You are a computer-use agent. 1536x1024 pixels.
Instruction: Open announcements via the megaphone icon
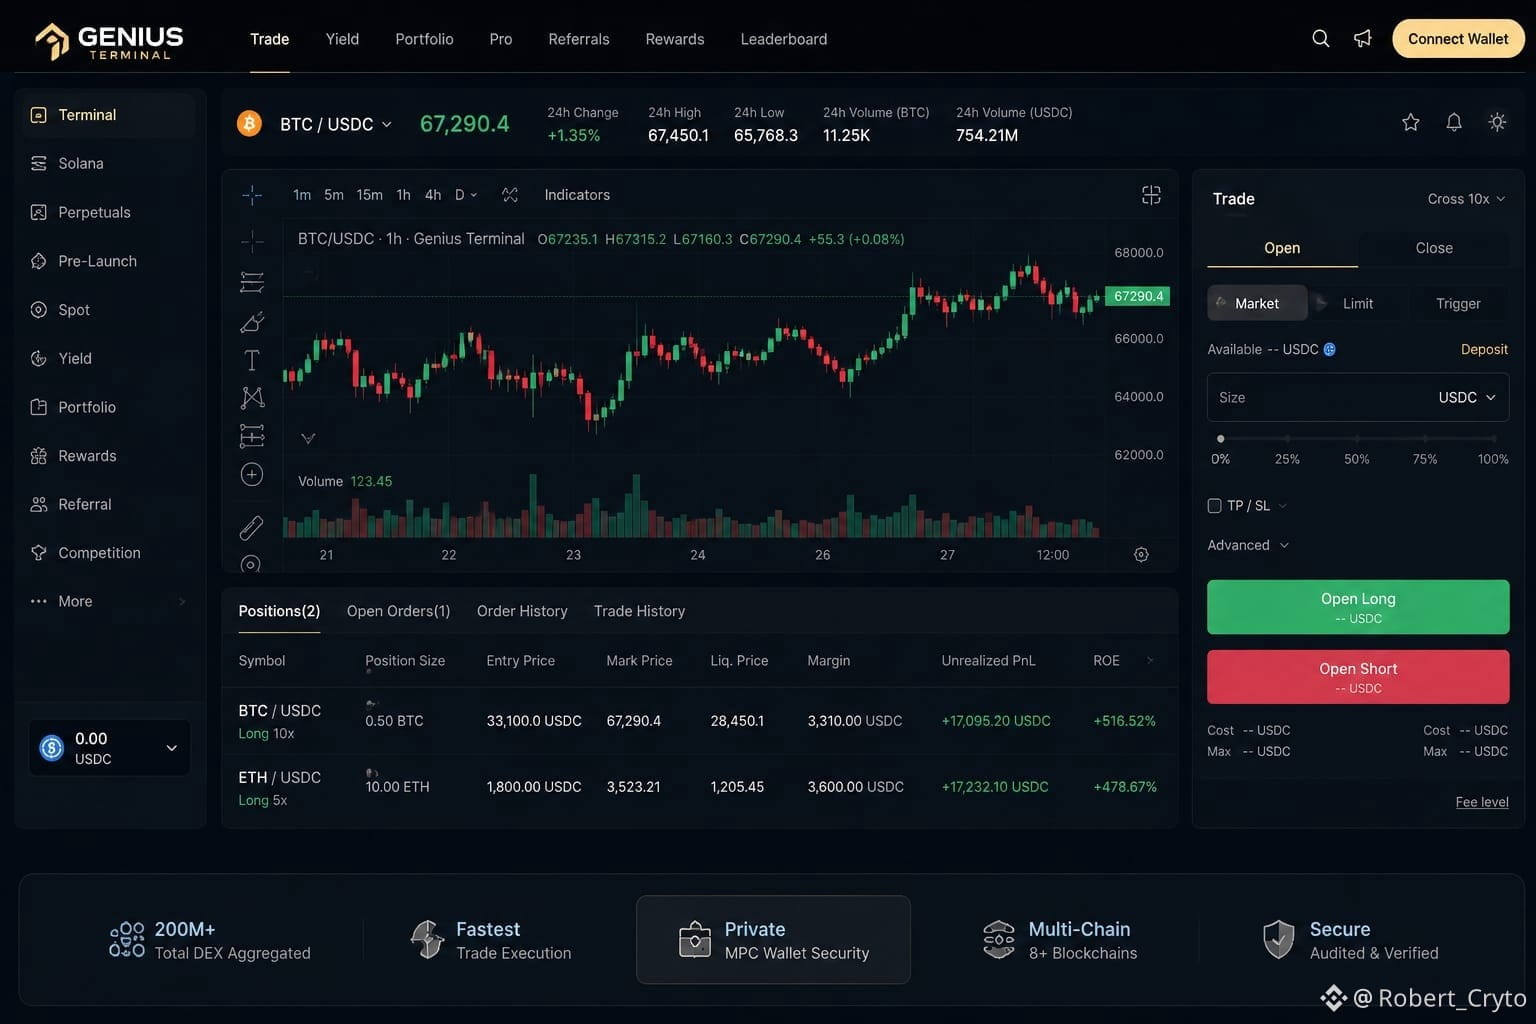[1363, 39]
